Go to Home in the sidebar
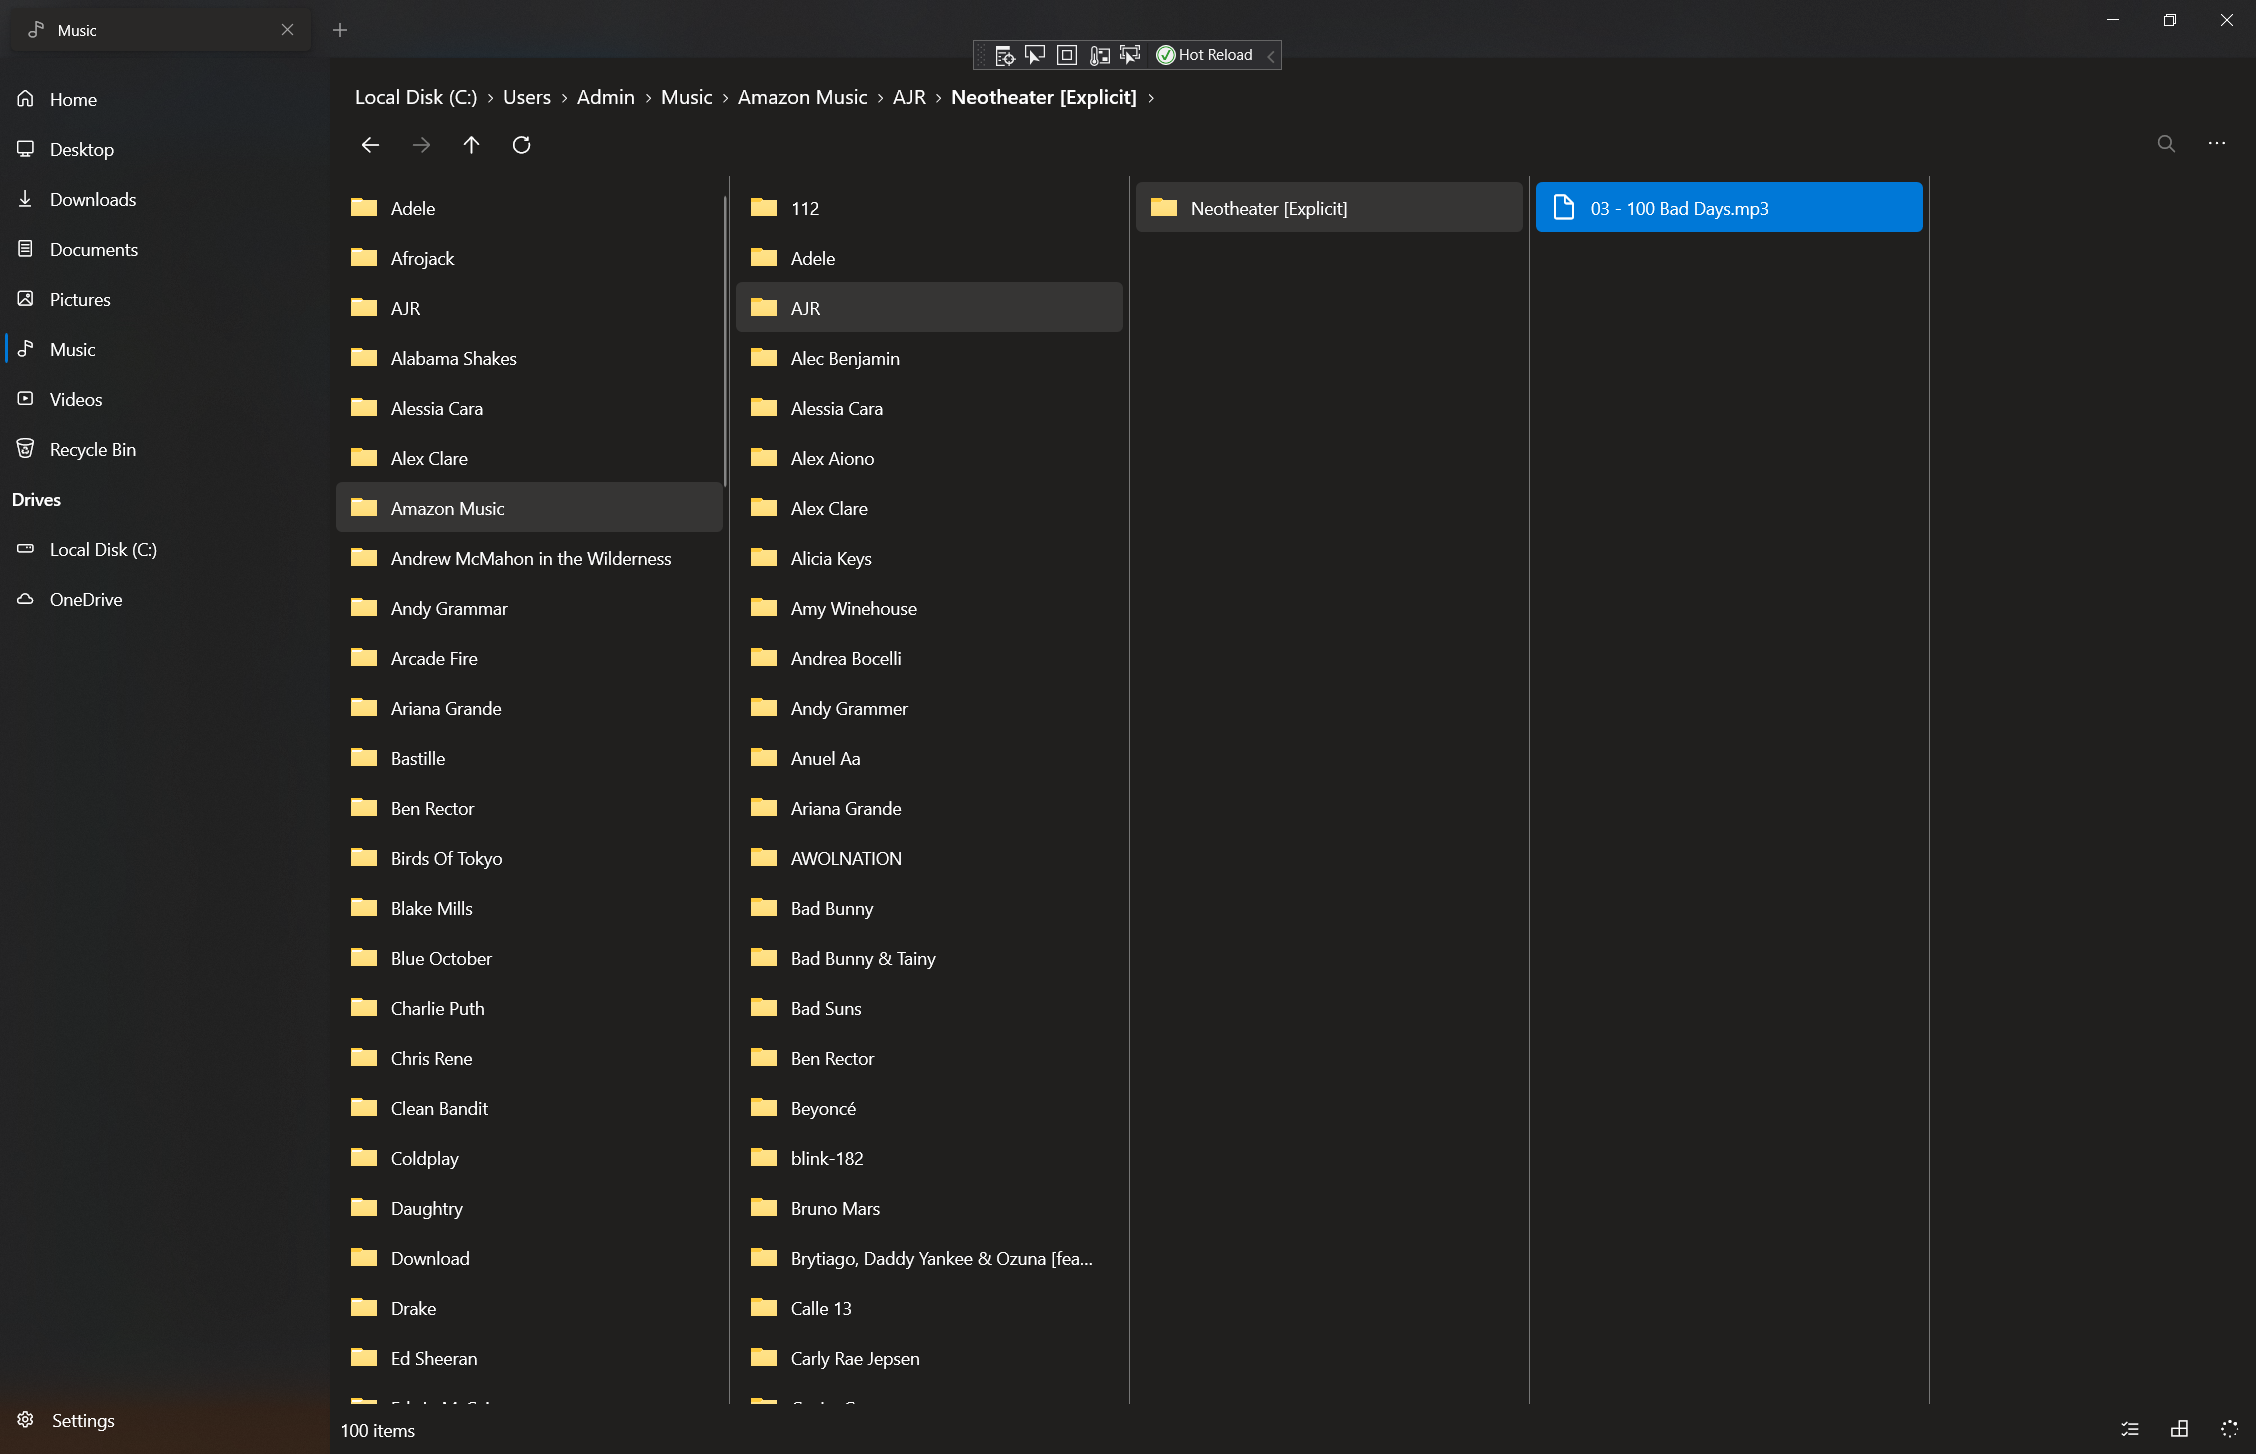This screenshot has width=2256, height=1454. pos(165,99)
